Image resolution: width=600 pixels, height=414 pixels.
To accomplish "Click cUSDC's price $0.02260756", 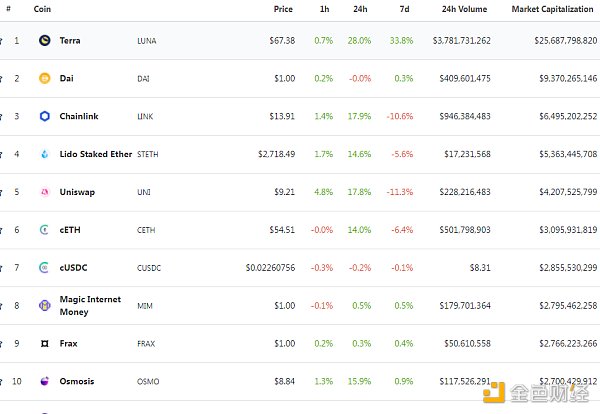I will tap(271, 267).
